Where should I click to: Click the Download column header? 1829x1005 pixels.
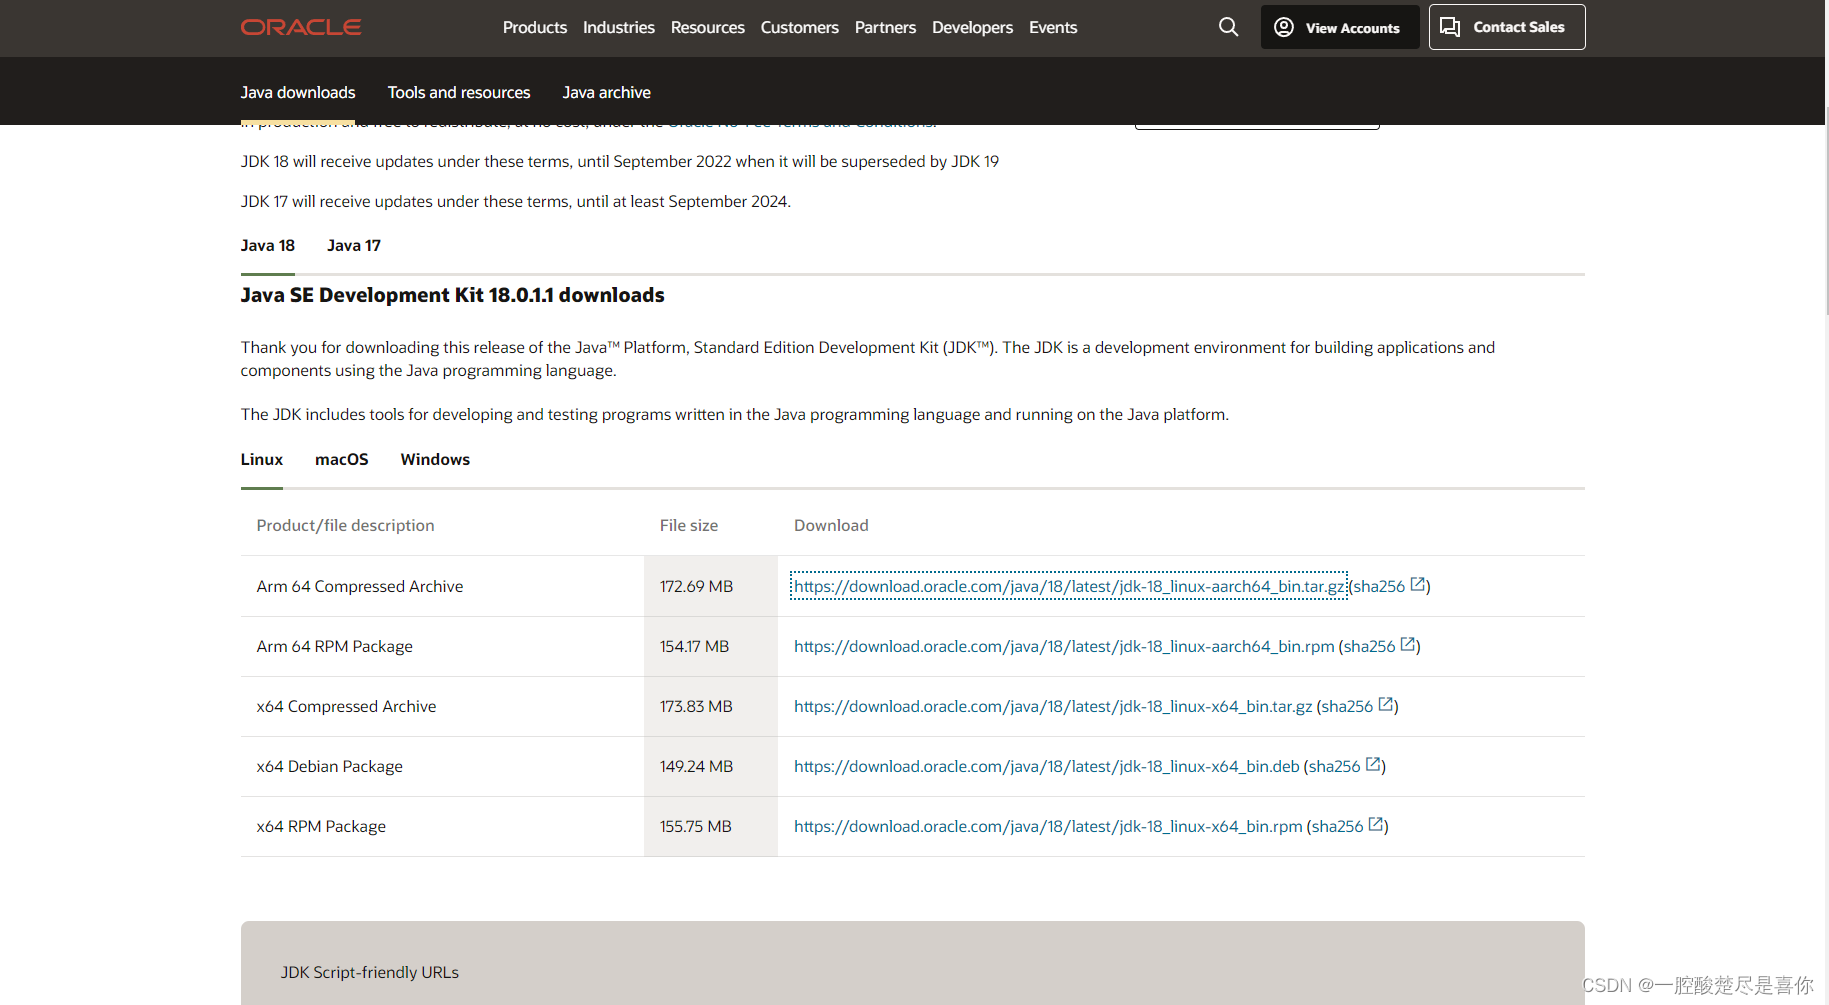point(831,525)
